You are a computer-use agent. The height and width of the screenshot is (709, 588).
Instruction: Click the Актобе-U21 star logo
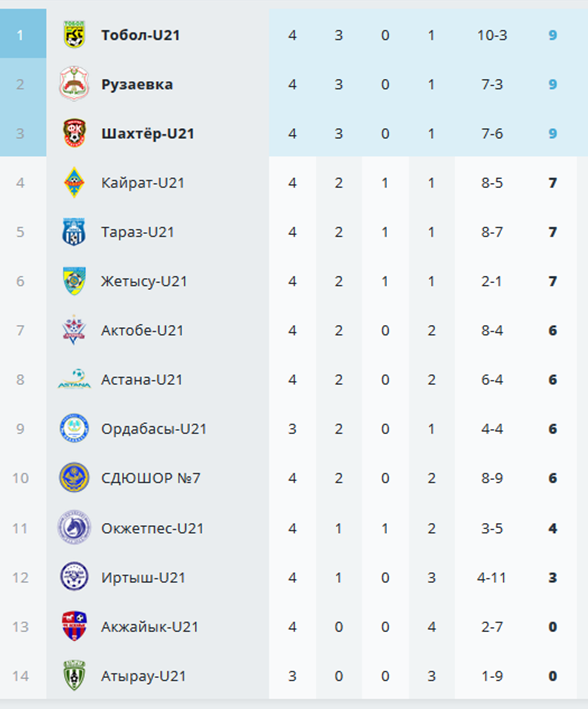(x=74, y=330)
